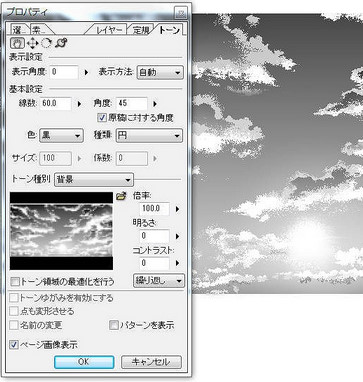Expand 繰り返し dropdown
The width and height of the screenshot is (363, 382).
[x=159, y=281]
